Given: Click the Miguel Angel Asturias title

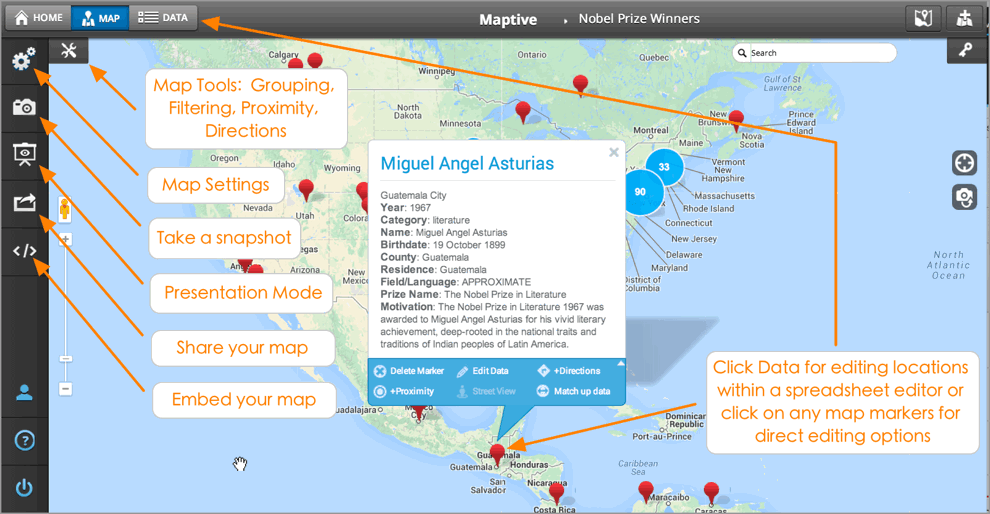Looking at the screenshot, I should 467,164.
